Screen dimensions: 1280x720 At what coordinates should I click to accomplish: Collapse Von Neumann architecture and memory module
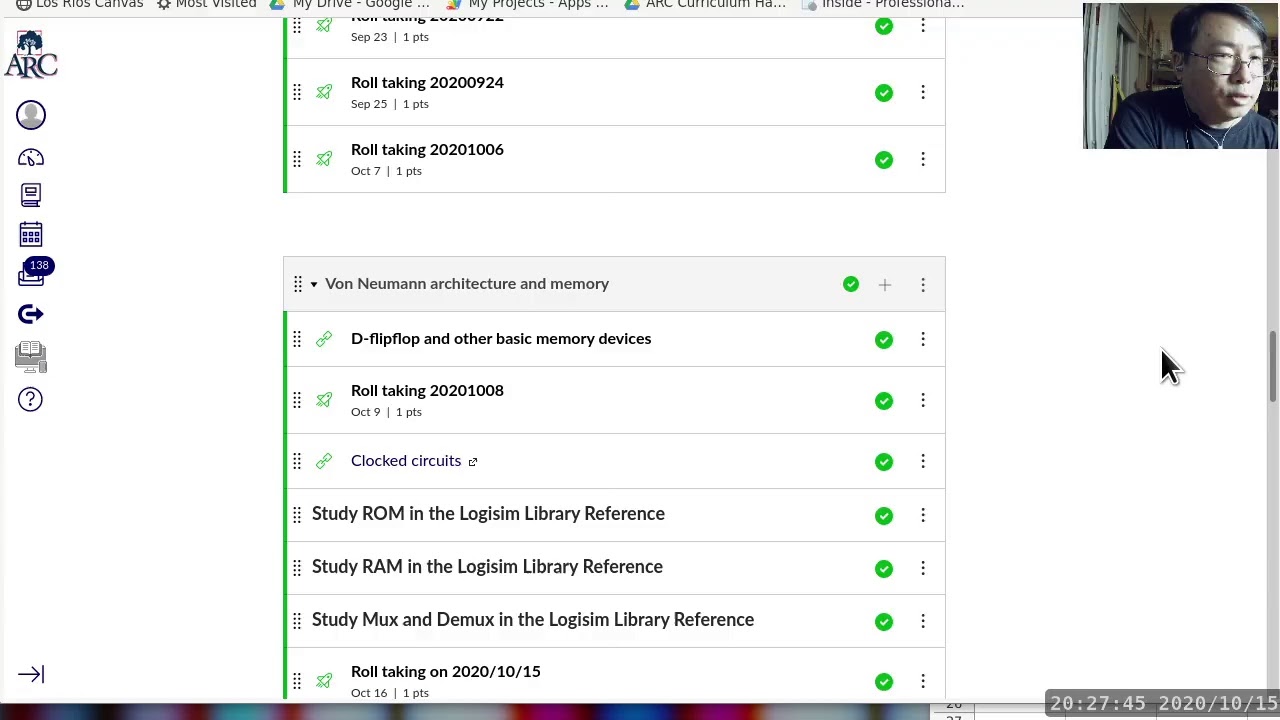314,284
